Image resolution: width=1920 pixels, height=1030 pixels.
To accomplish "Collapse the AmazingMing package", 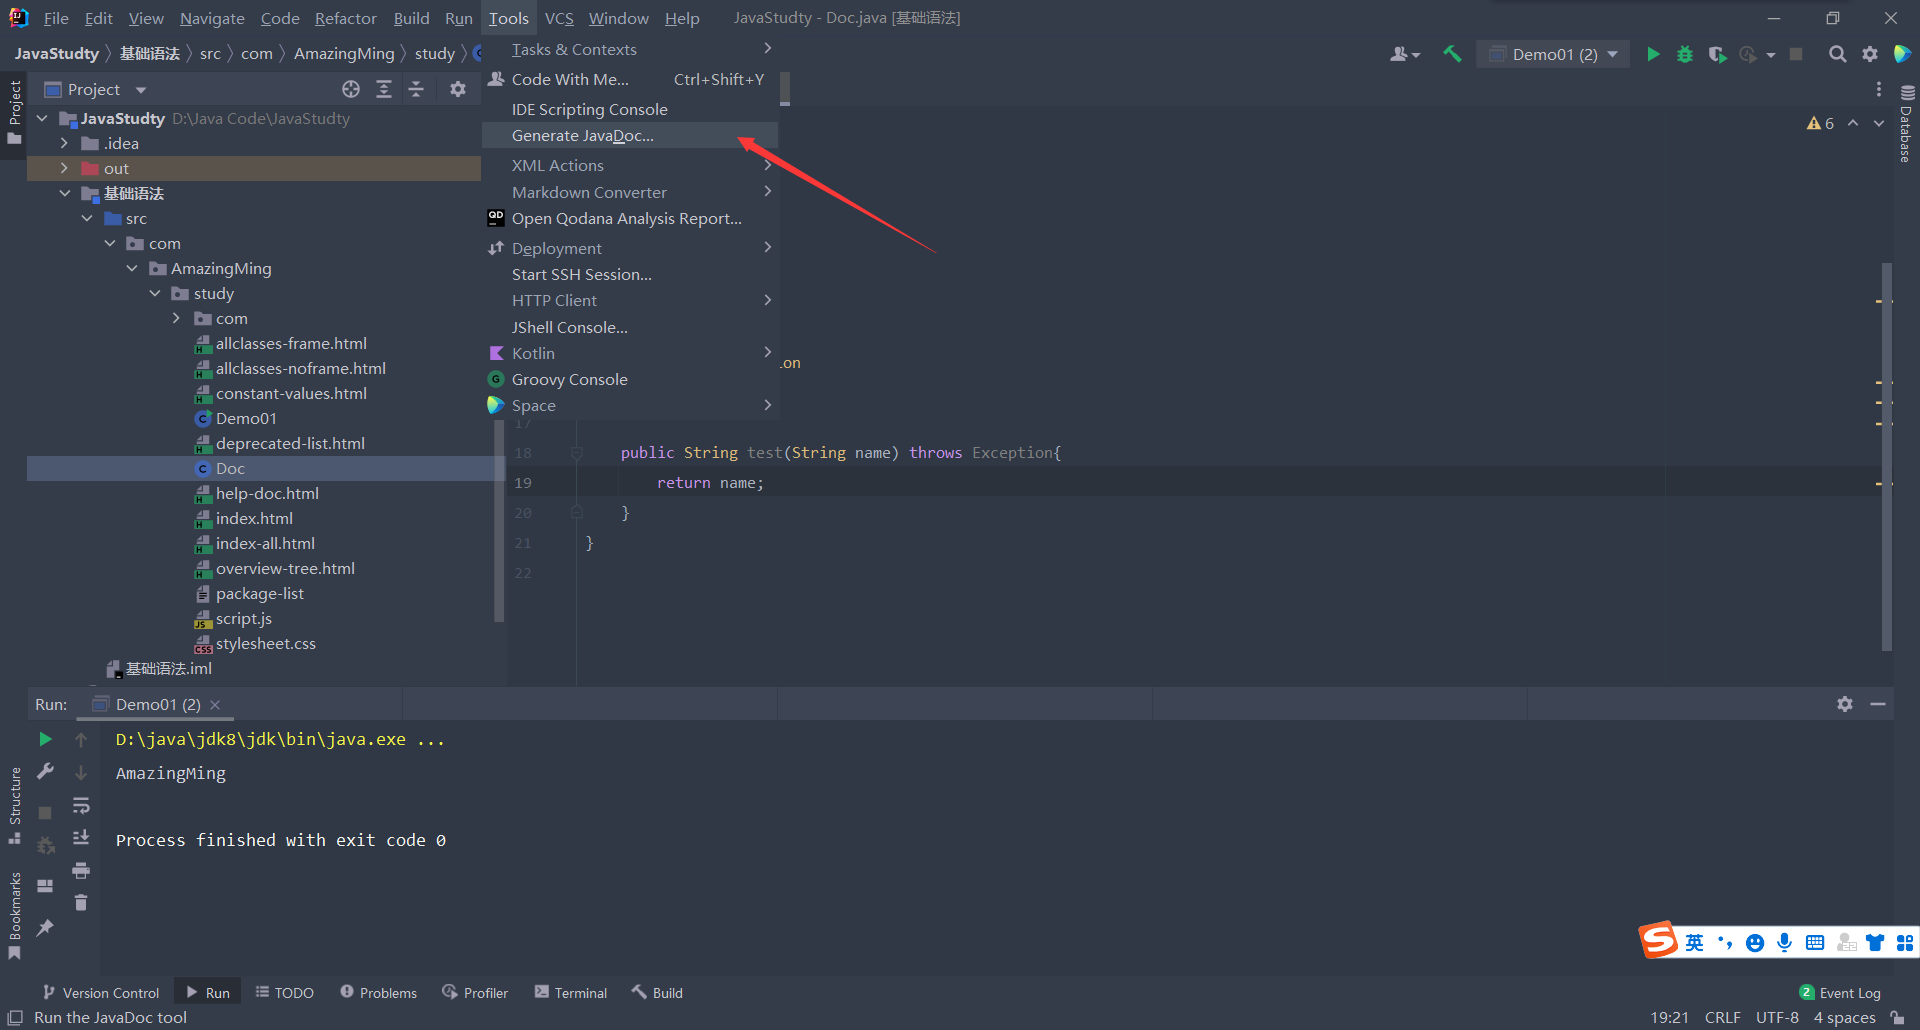I will (132, 268).
